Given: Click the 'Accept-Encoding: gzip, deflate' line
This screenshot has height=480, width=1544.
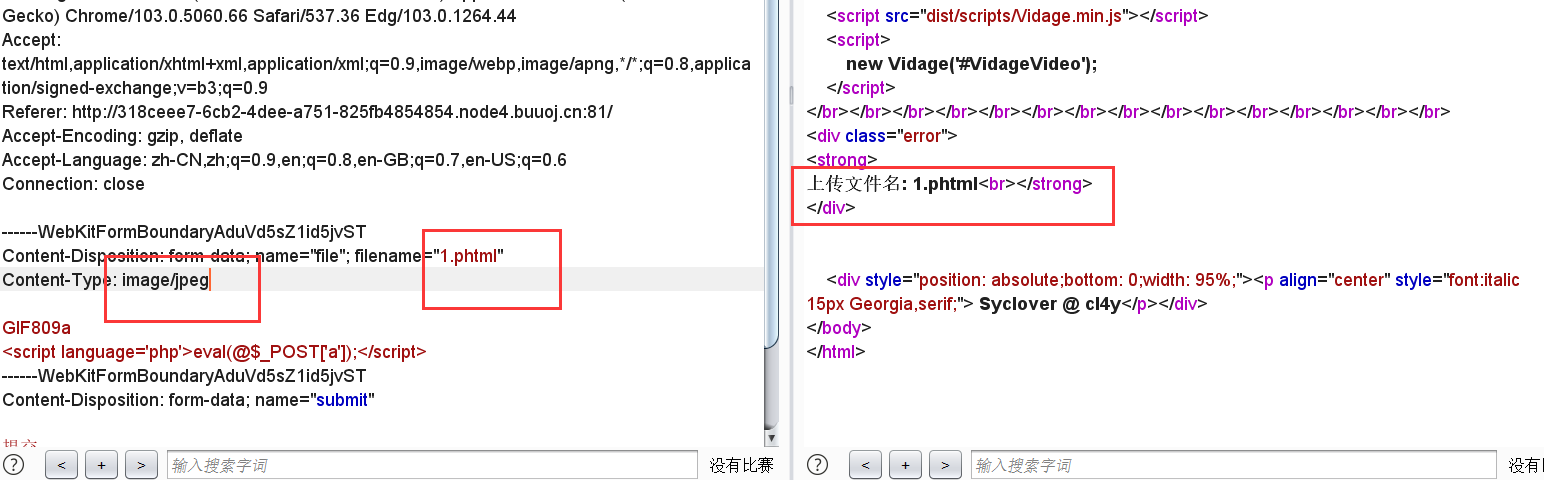Looking at the screenshot, I should coord(122,136).
